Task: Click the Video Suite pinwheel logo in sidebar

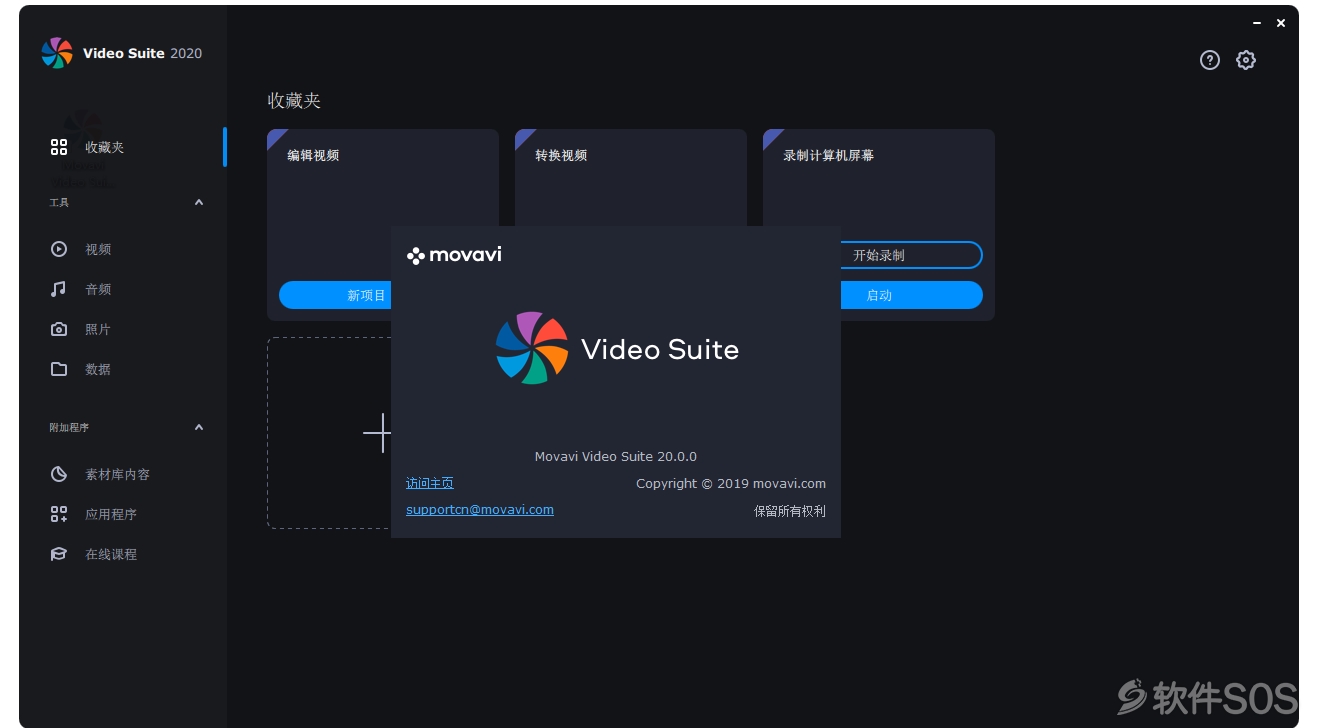Action: pos(57,53)
